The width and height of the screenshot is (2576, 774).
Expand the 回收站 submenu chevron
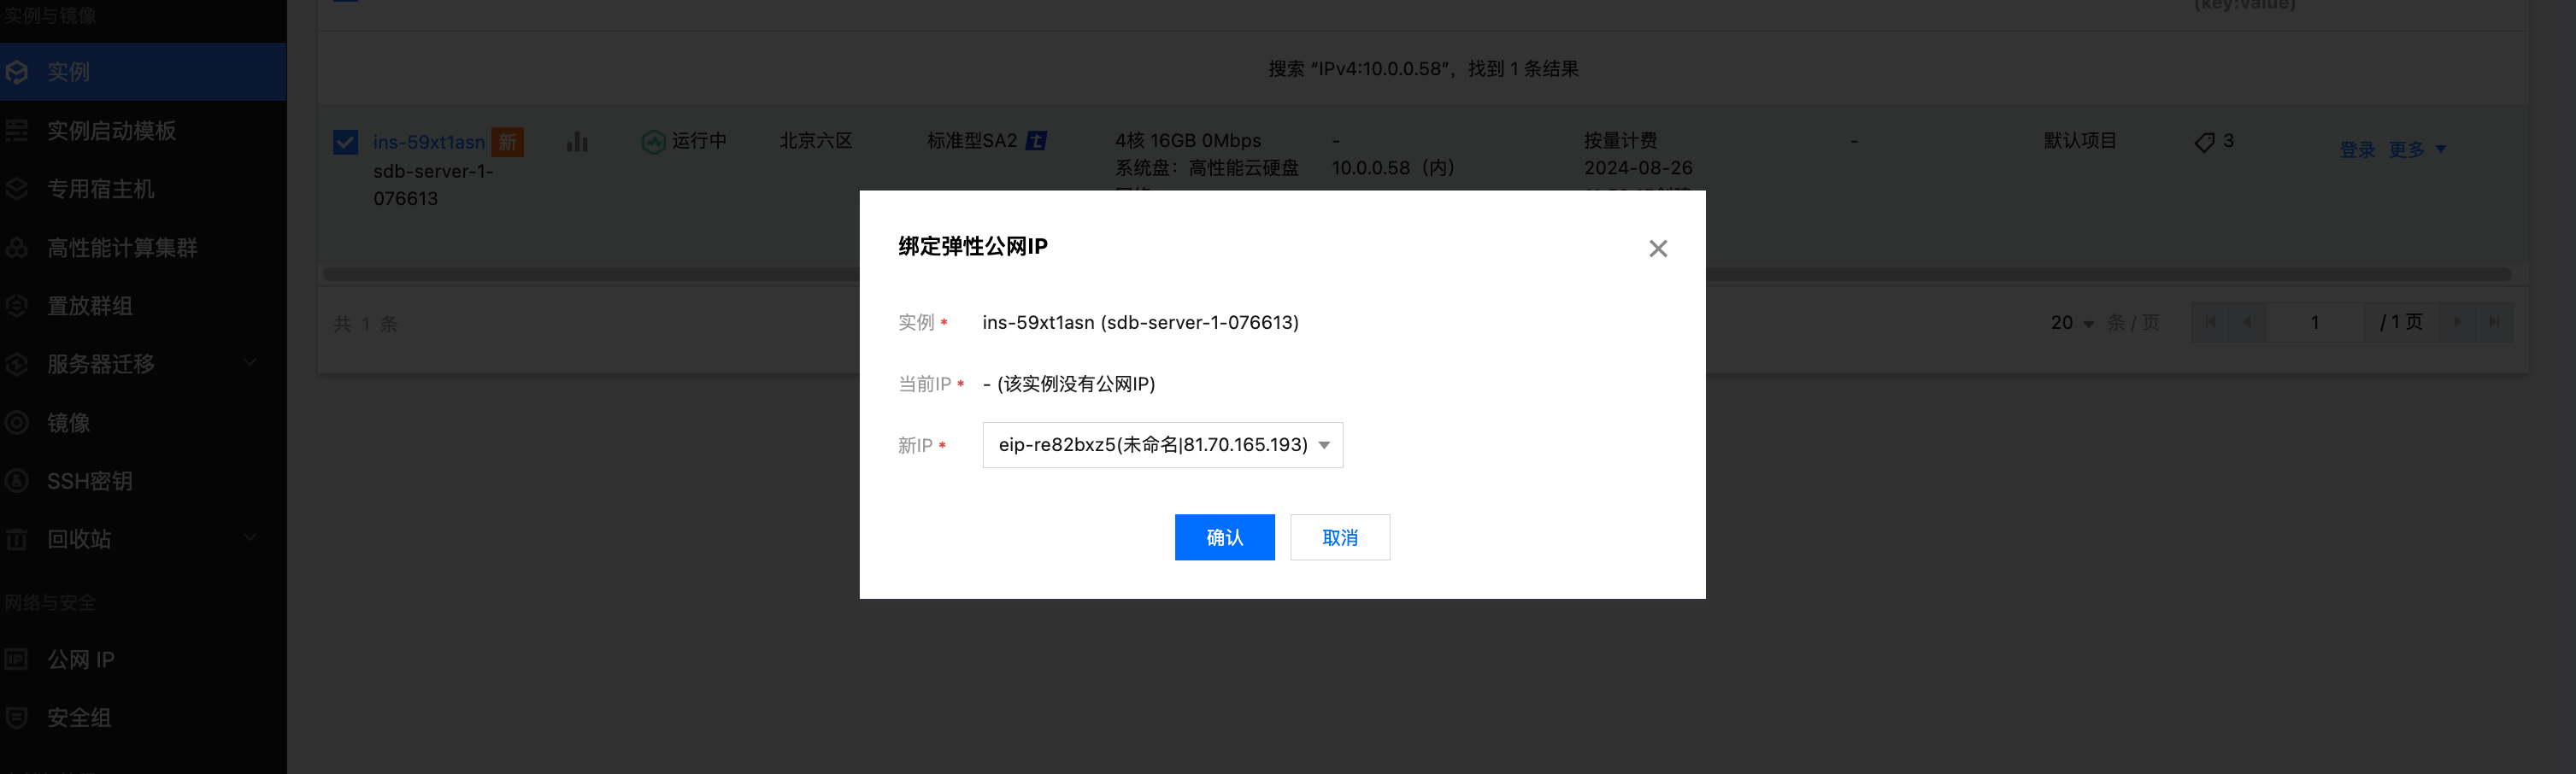250,538
